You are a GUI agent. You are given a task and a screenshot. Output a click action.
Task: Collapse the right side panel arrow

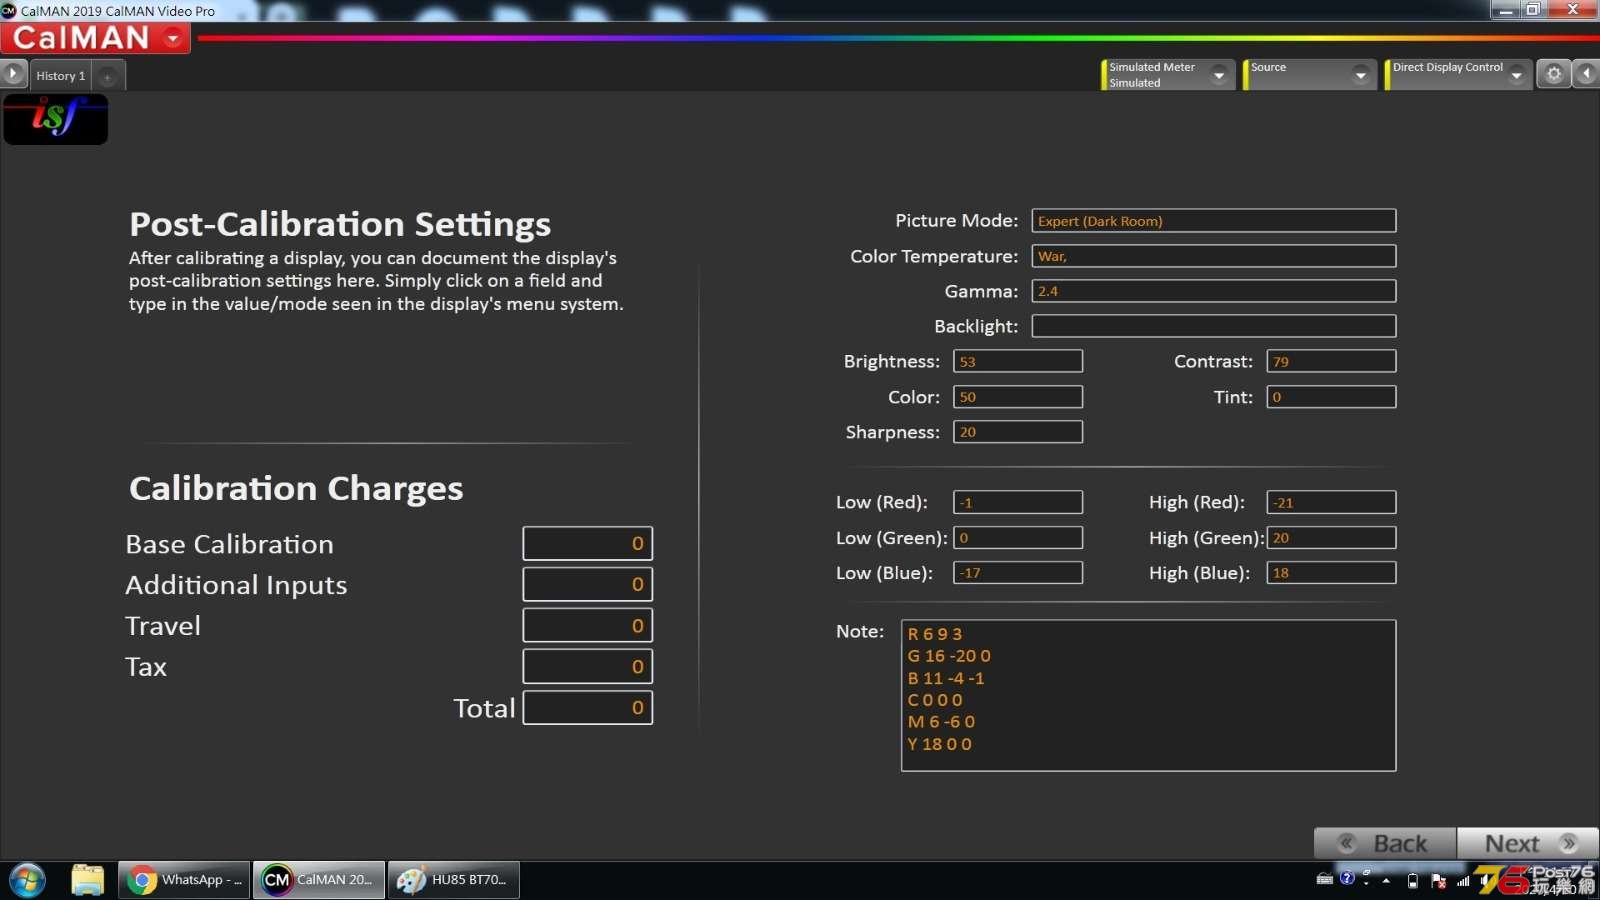[x=1586, y=74]
